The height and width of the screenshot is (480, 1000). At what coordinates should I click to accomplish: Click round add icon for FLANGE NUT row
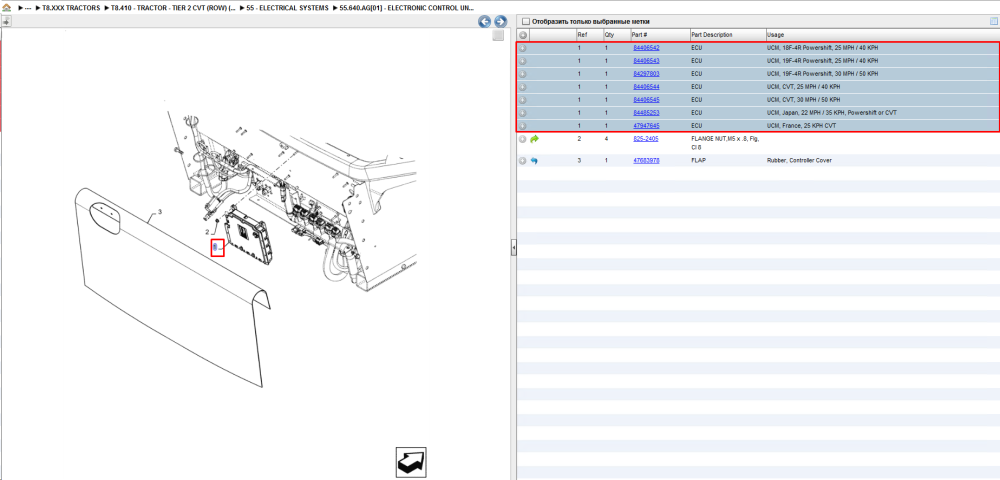pos(523,139)
